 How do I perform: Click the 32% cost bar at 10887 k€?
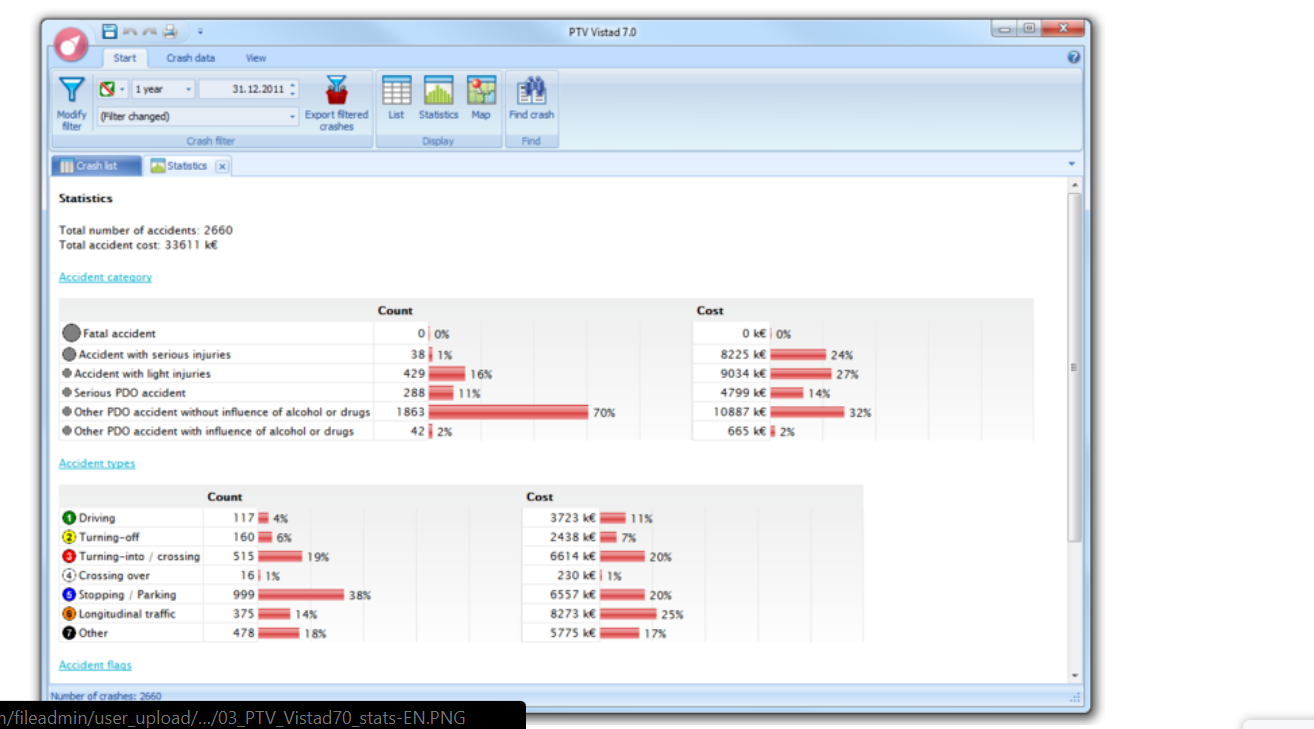click(x=808, y=412)
